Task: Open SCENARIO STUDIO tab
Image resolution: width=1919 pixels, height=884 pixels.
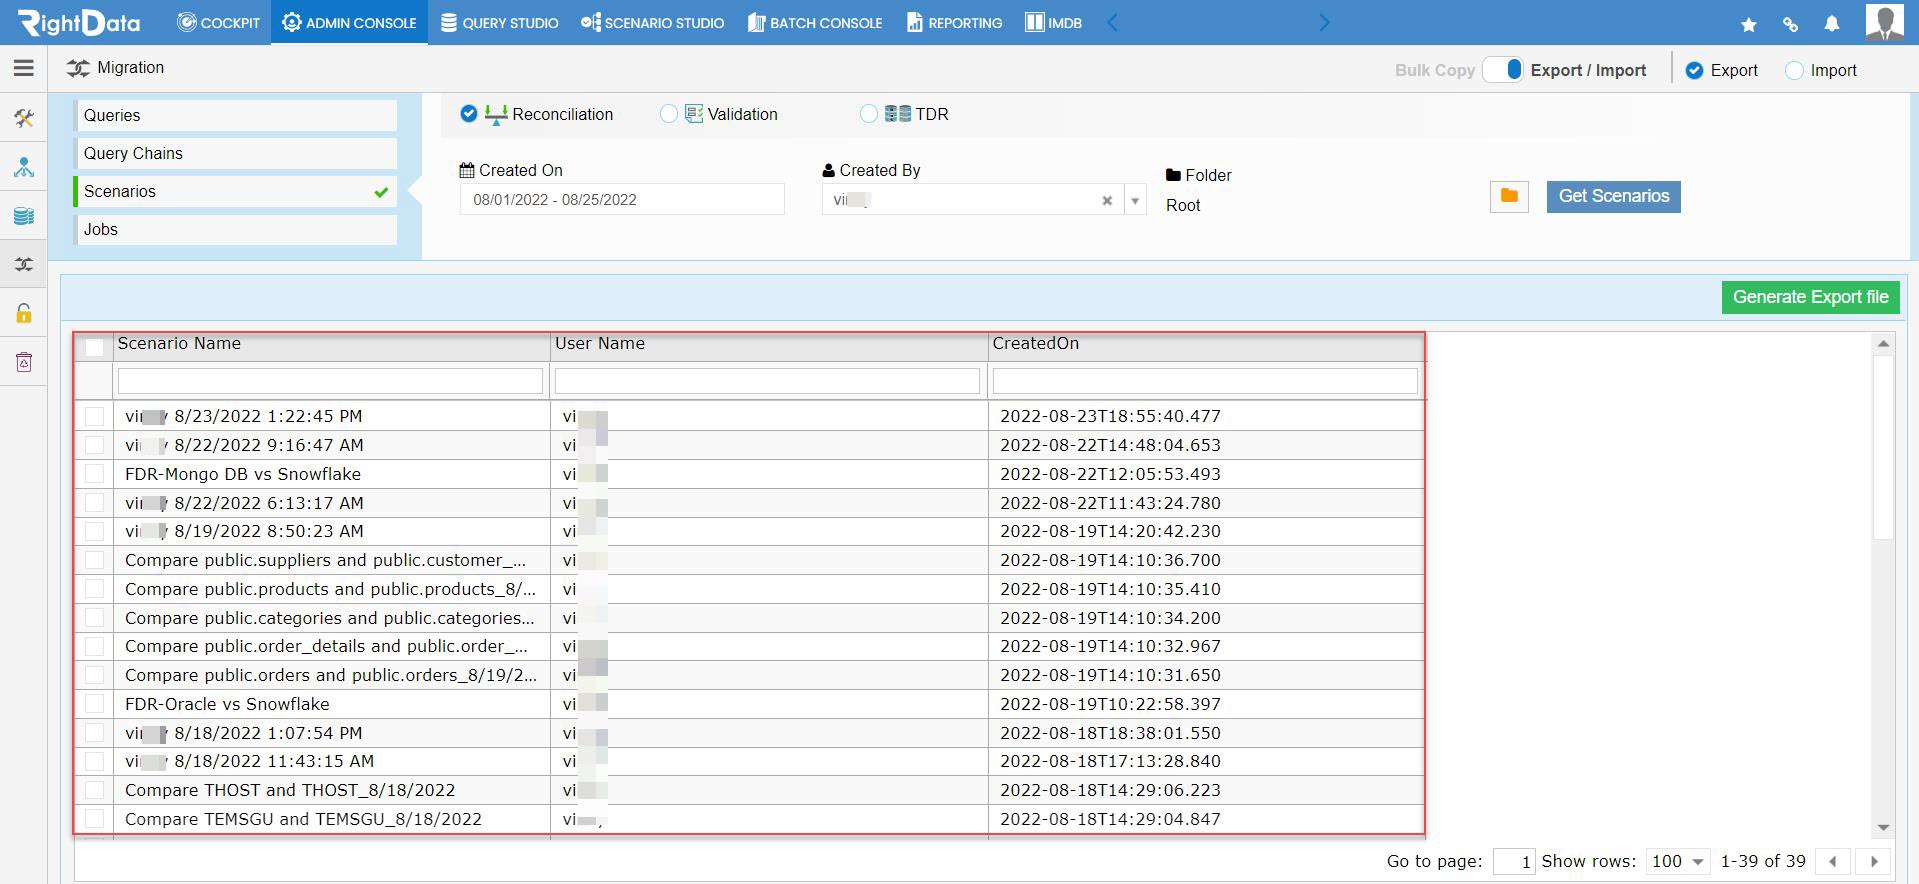Action: click(x=653, y=22)
